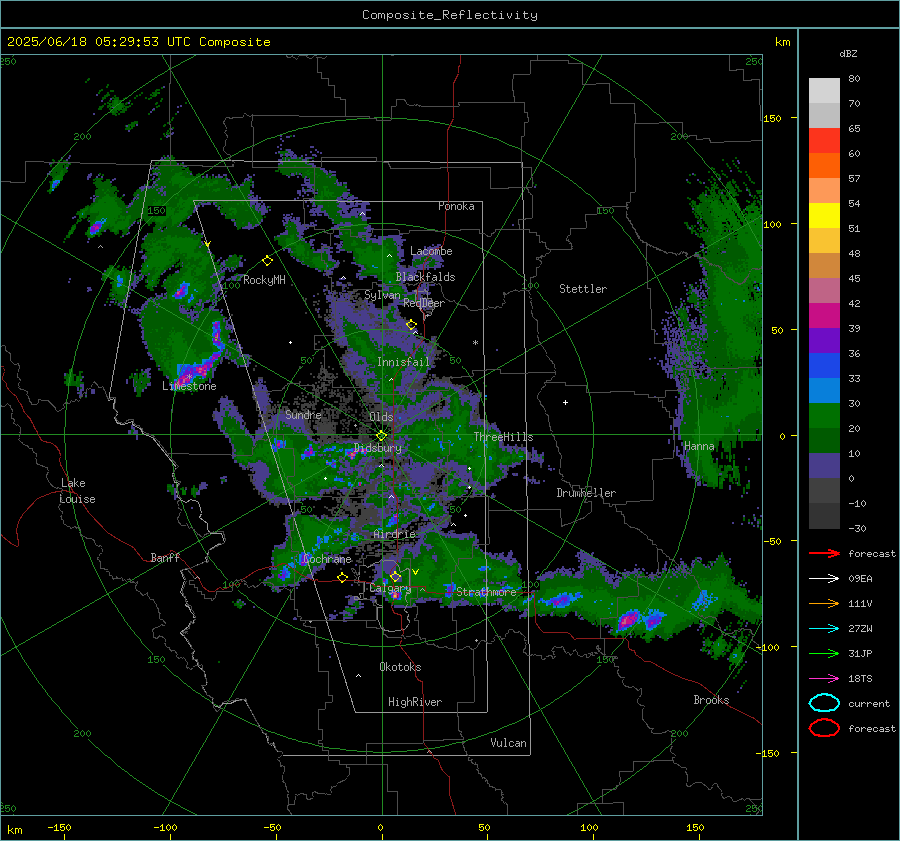Click the Lake Louise label
This screenshot has width=900, height=841.
(x=78, y=491)
